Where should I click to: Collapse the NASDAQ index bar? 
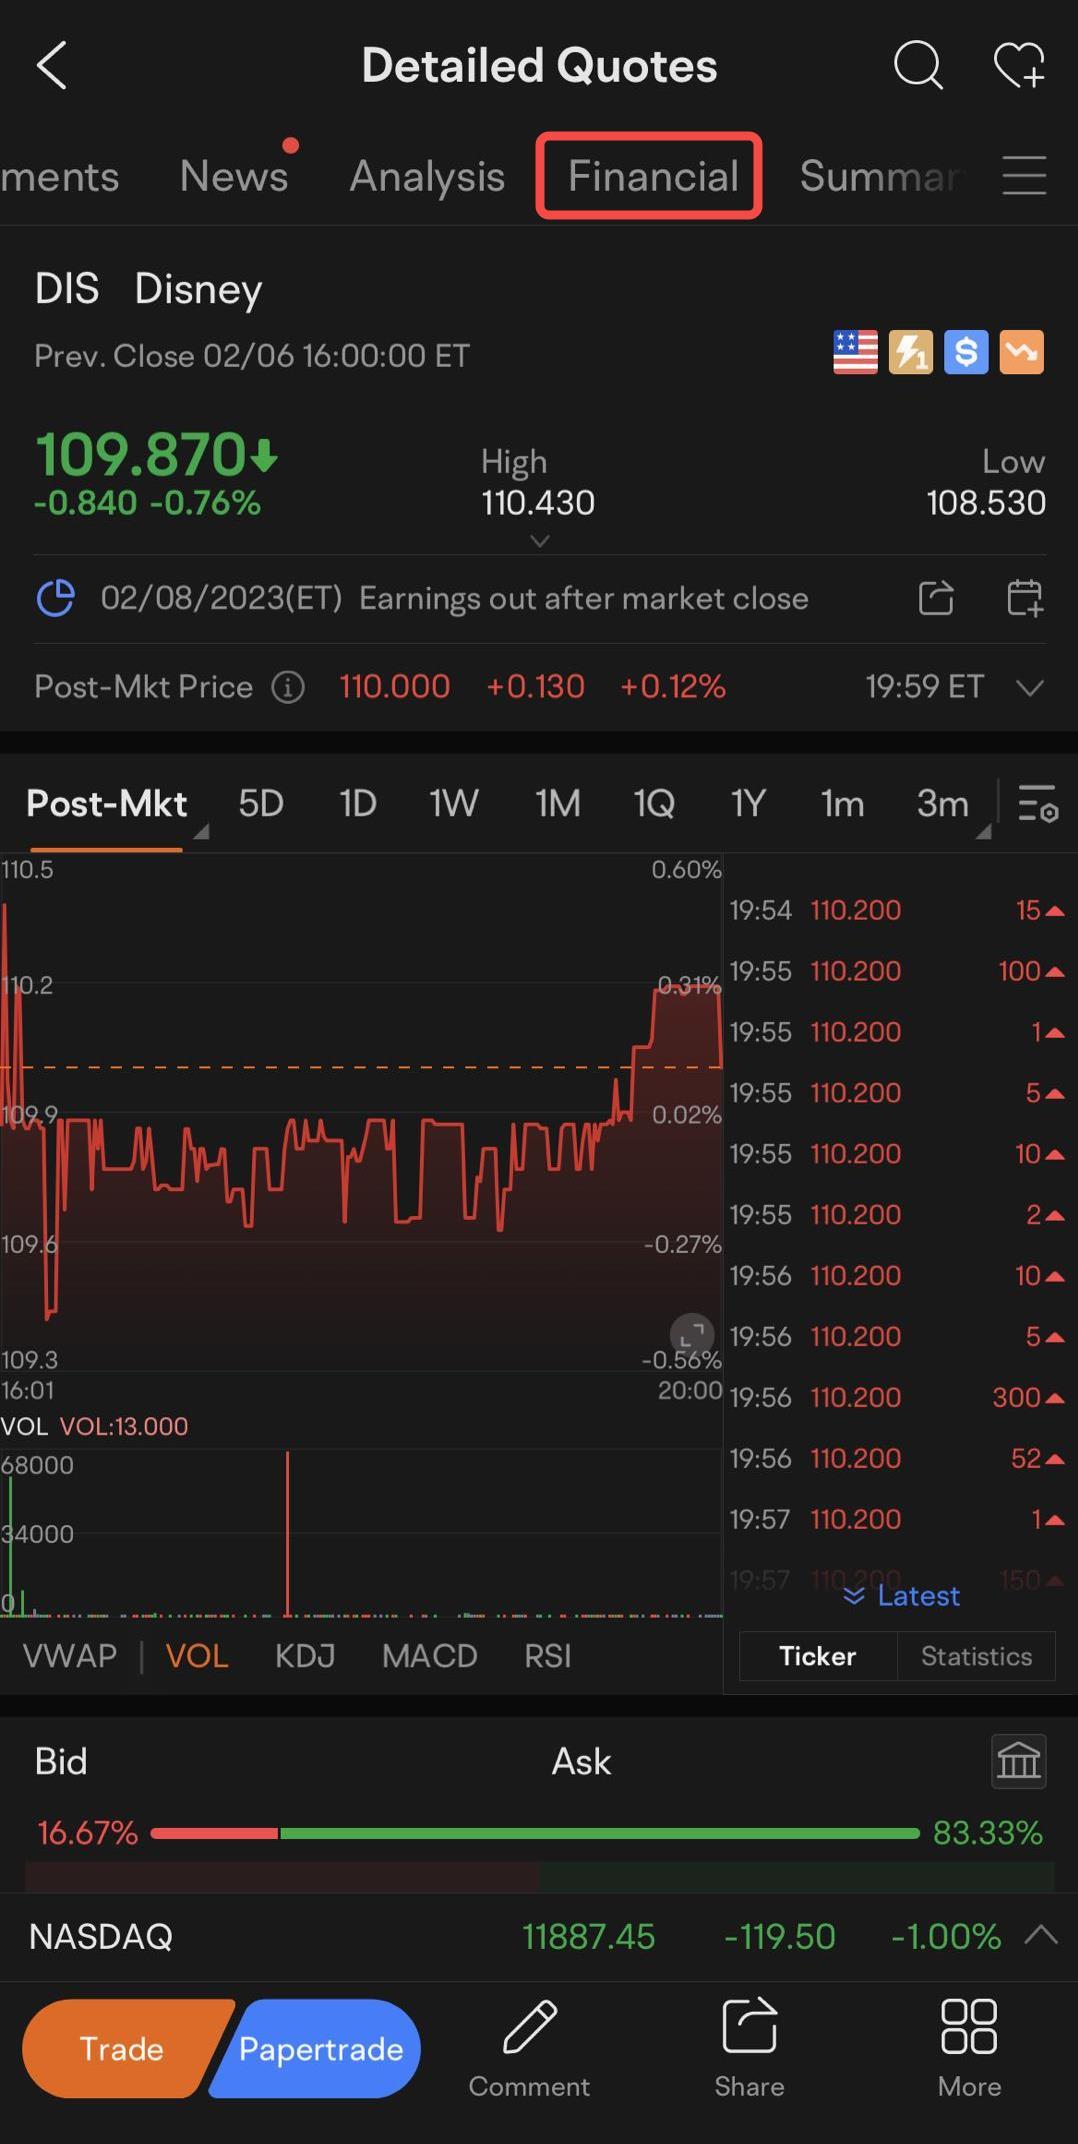tap(1041, 1935)
